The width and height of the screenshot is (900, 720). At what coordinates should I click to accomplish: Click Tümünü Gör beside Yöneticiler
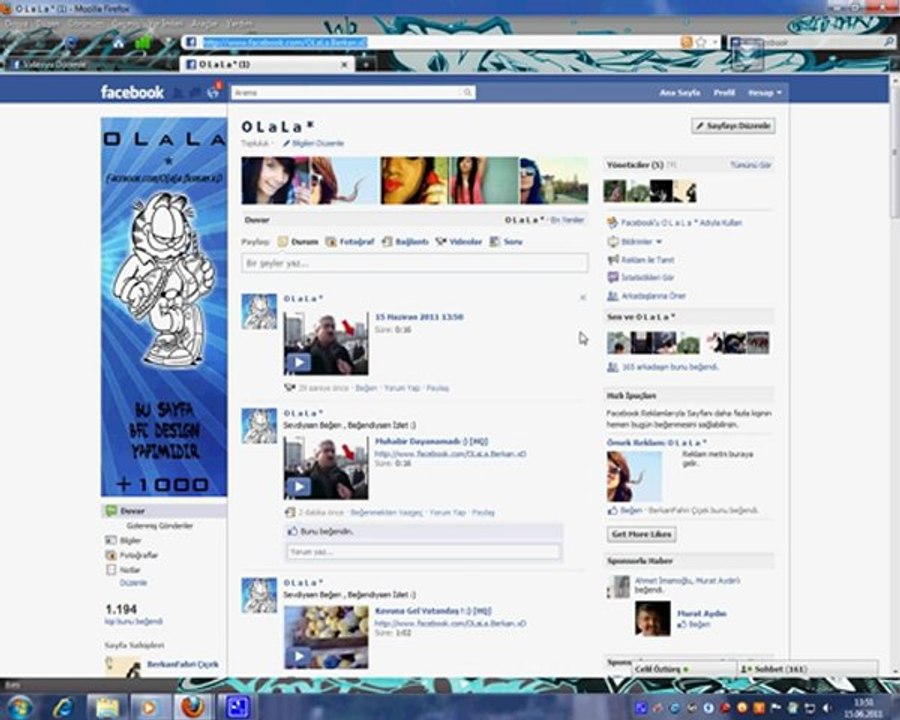750,165
